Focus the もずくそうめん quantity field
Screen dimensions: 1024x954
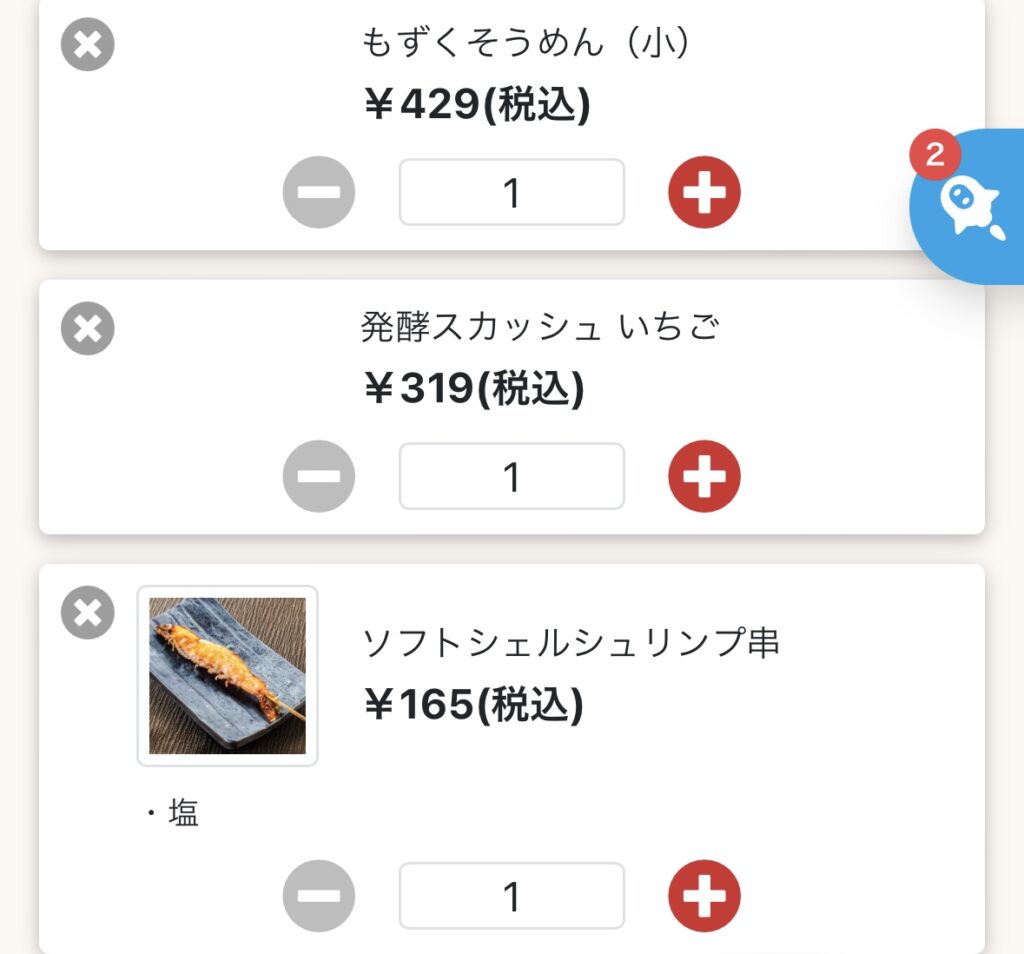[x=512, y=192]
